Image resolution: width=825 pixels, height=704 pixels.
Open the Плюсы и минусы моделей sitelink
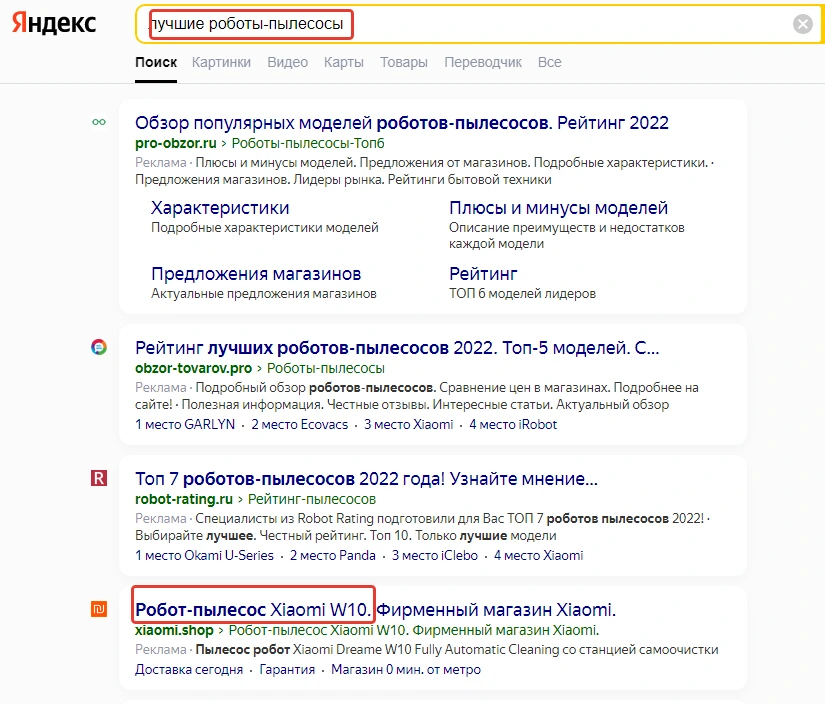(x=558, y=208)
